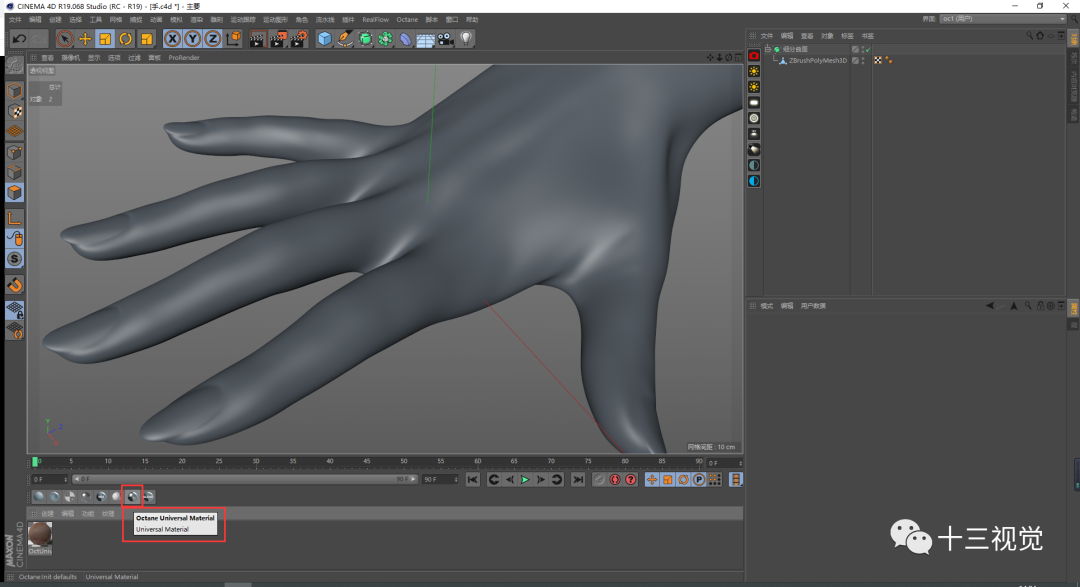Toggle visibility dots of ZBrushPolyMesh3D
This screenshot has width=1080, height=587.
tap(863, 61)
